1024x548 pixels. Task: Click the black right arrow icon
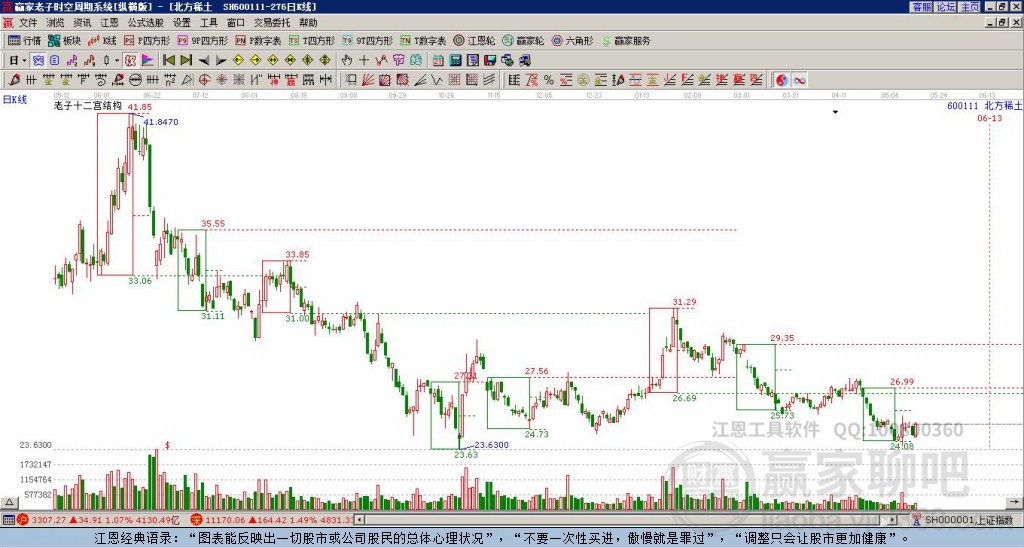tap(221, 61)
